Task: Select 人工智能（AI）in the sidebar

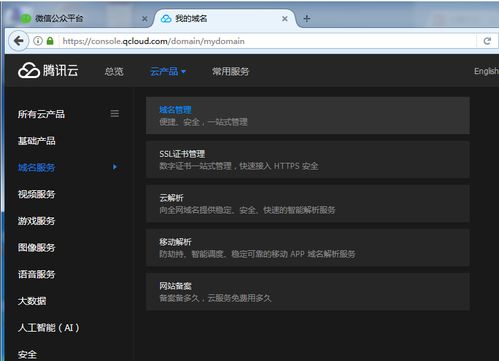Action: coord(49,327)
